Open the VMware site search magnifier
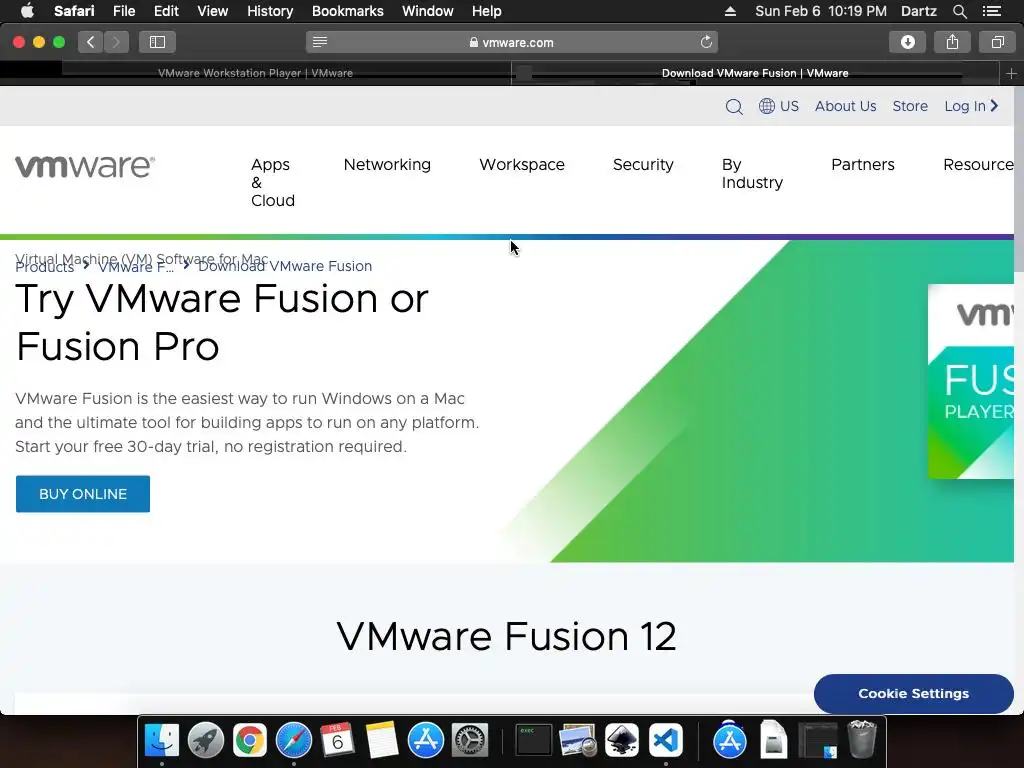 (x=734, y=106)
